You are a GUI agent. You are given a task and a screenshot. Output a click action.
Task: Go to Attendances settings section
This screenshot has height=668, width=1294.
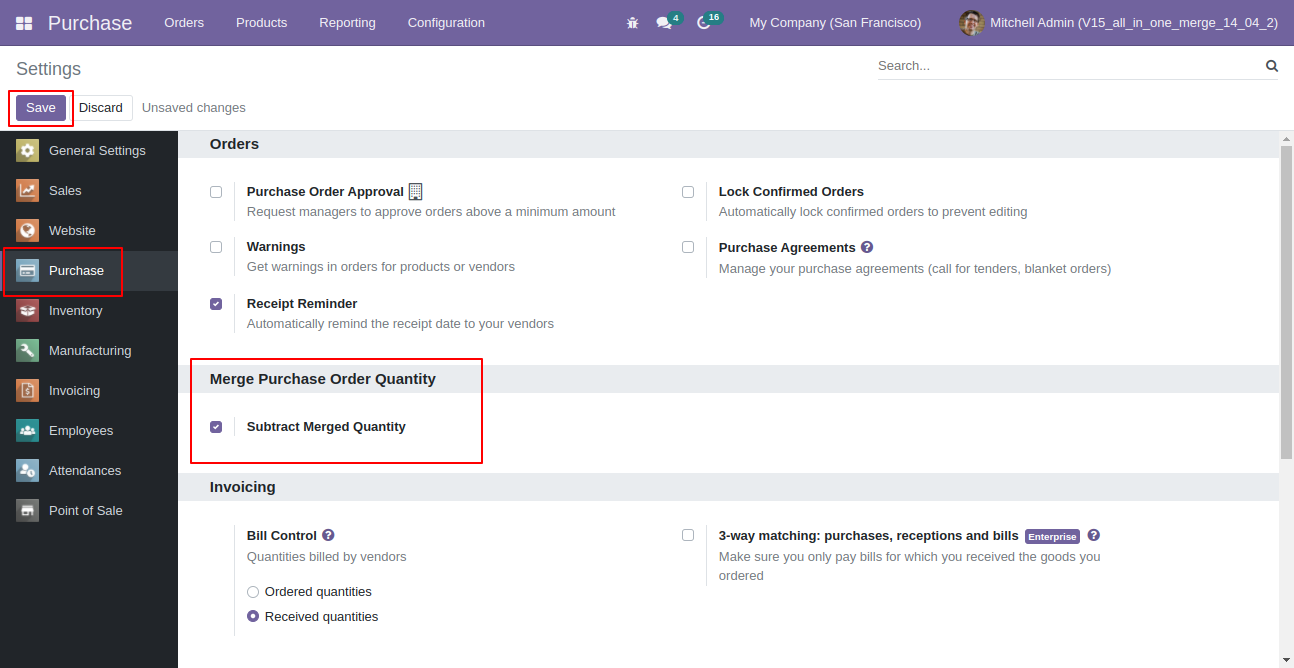[89, 471]
